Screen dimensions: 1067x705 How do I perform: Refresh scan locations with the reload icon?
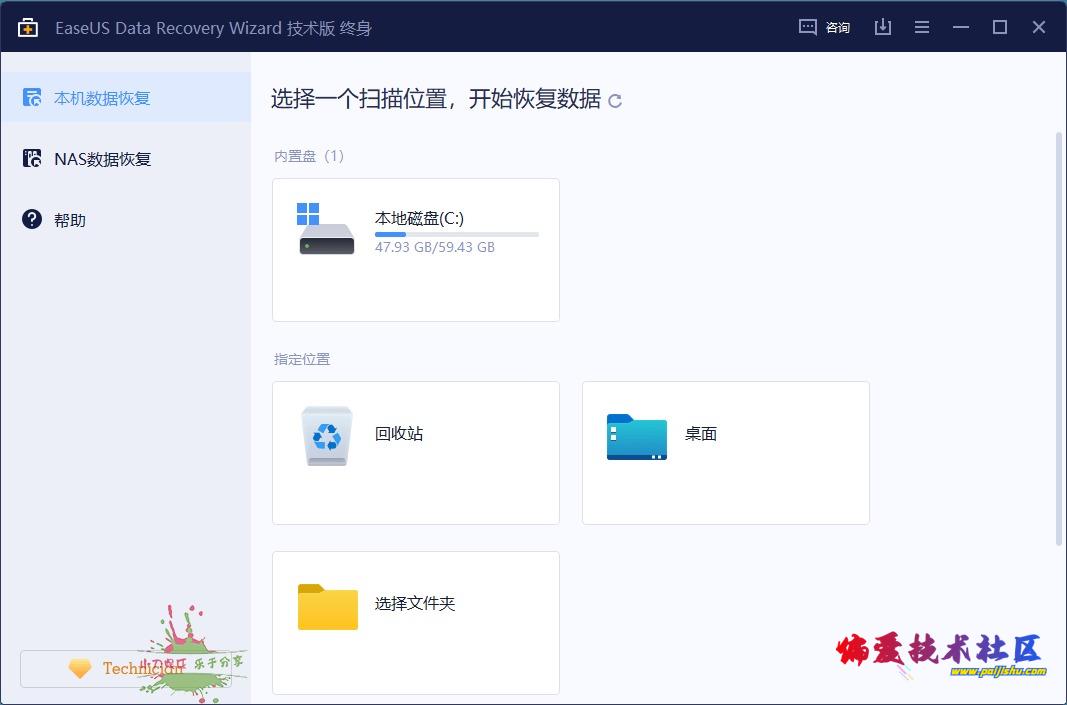click(x=615, y=101)
